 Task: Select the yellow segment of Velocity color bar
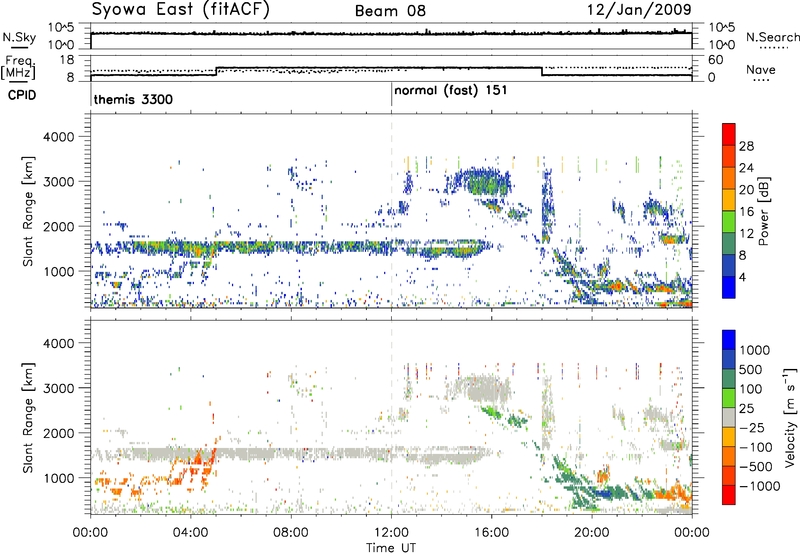[x=729, y=437]
